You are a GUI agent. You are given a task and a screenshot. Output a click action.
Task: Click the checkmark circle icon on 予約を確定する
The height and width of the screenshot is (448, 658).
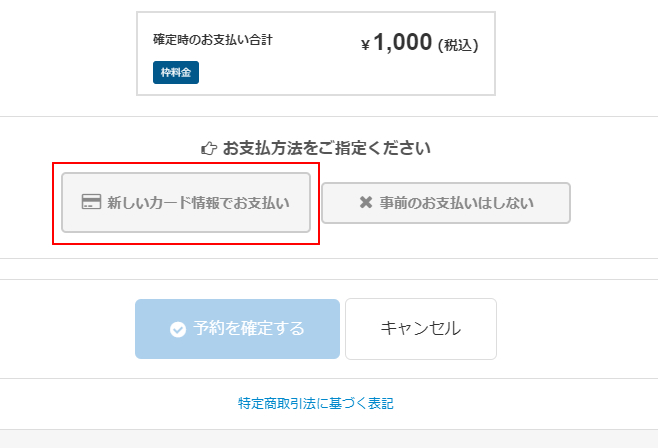point(178,329)
